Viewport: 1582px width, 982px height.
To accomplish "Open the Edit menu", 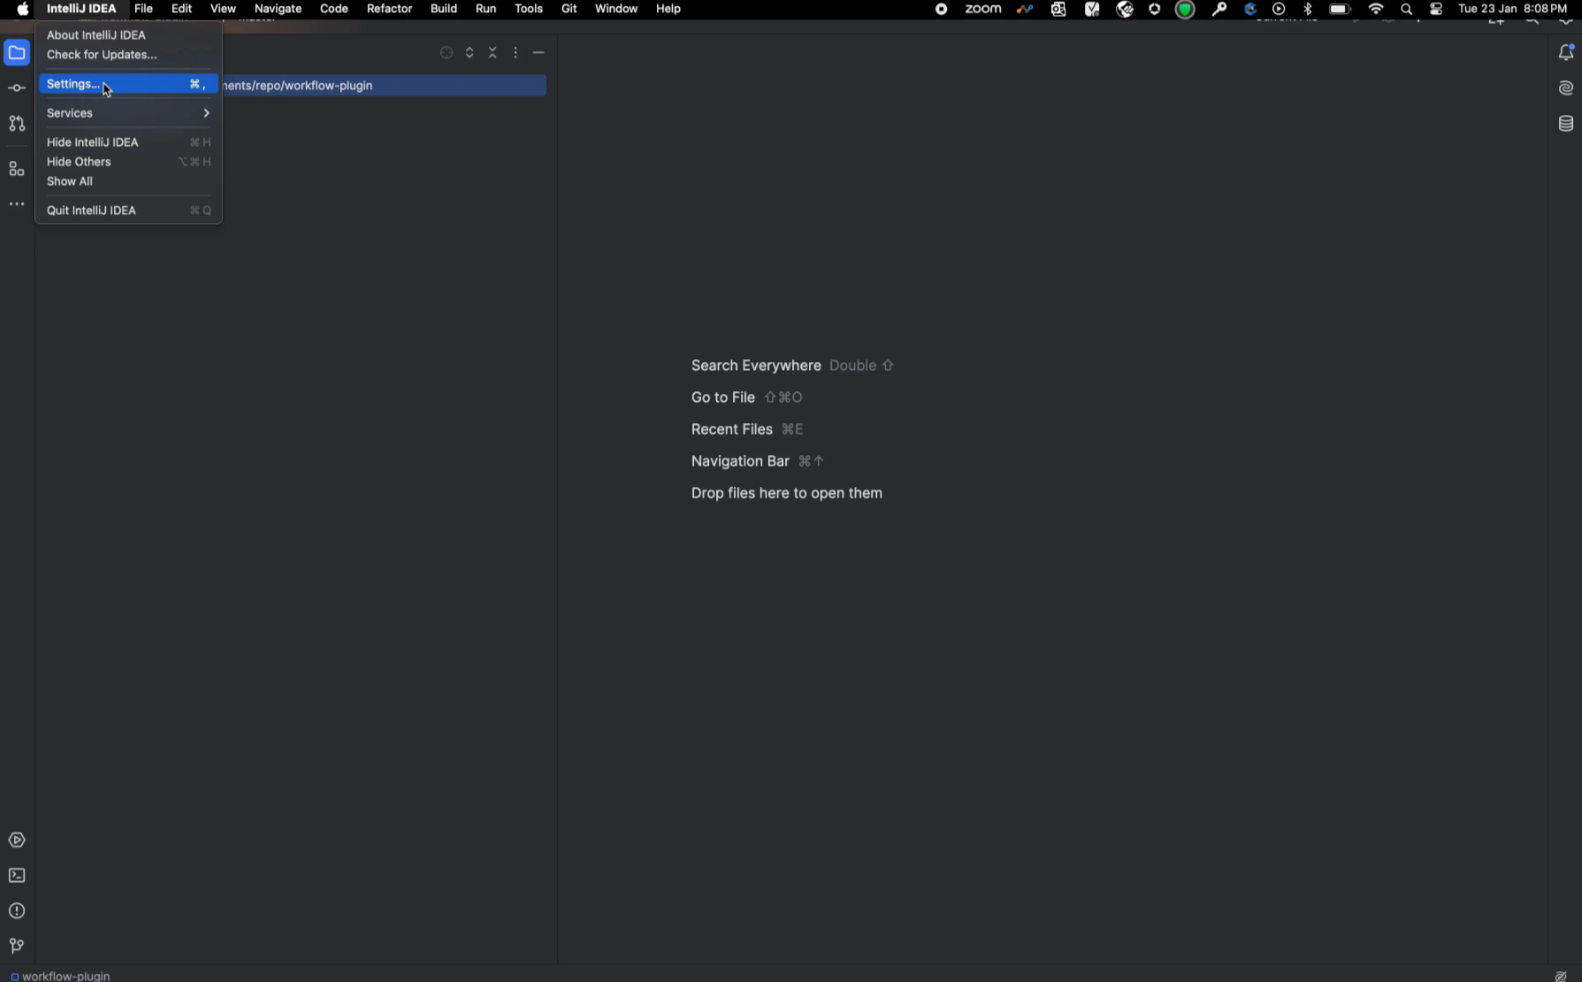I will point(181,9).
